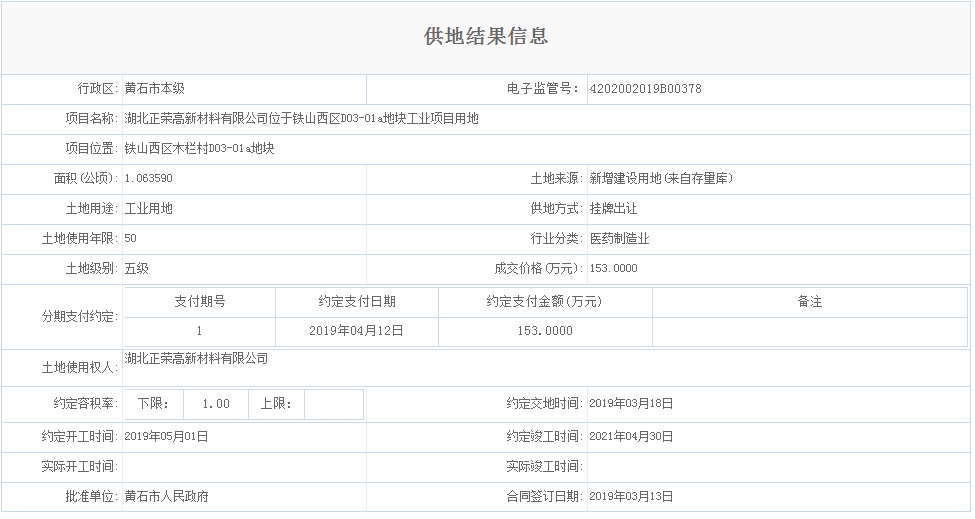Select the 供地方式 value 挂牌出让
Viewport: 975px width, 519px height.
613,209
